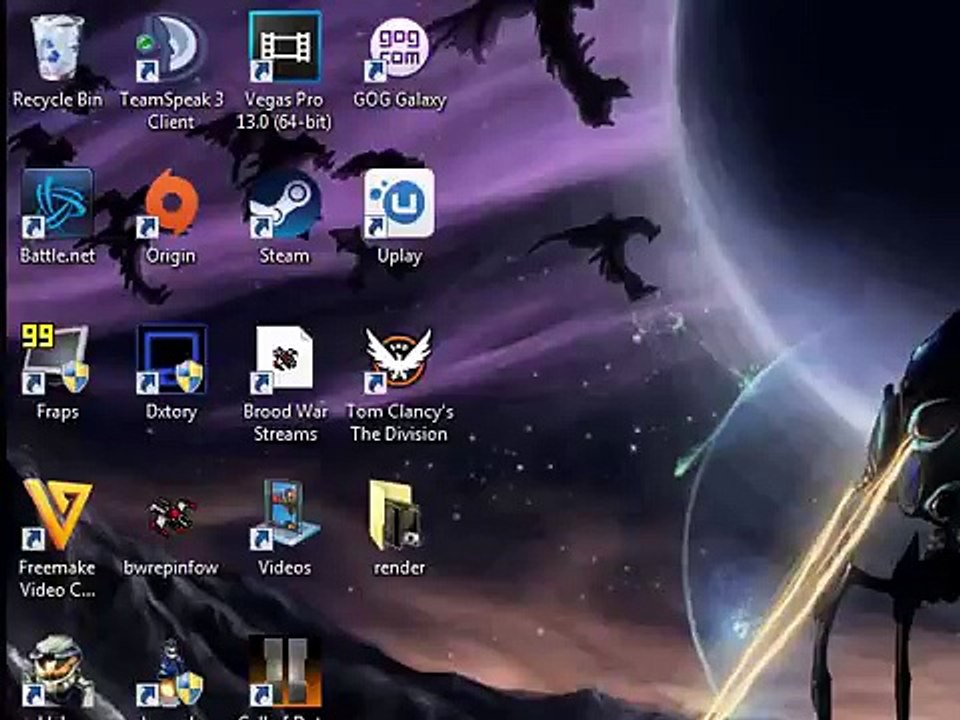Select the Vegas Pro 13.0 shortcut
This screenshot has width=960, height=720.
(x=285, y=48)
